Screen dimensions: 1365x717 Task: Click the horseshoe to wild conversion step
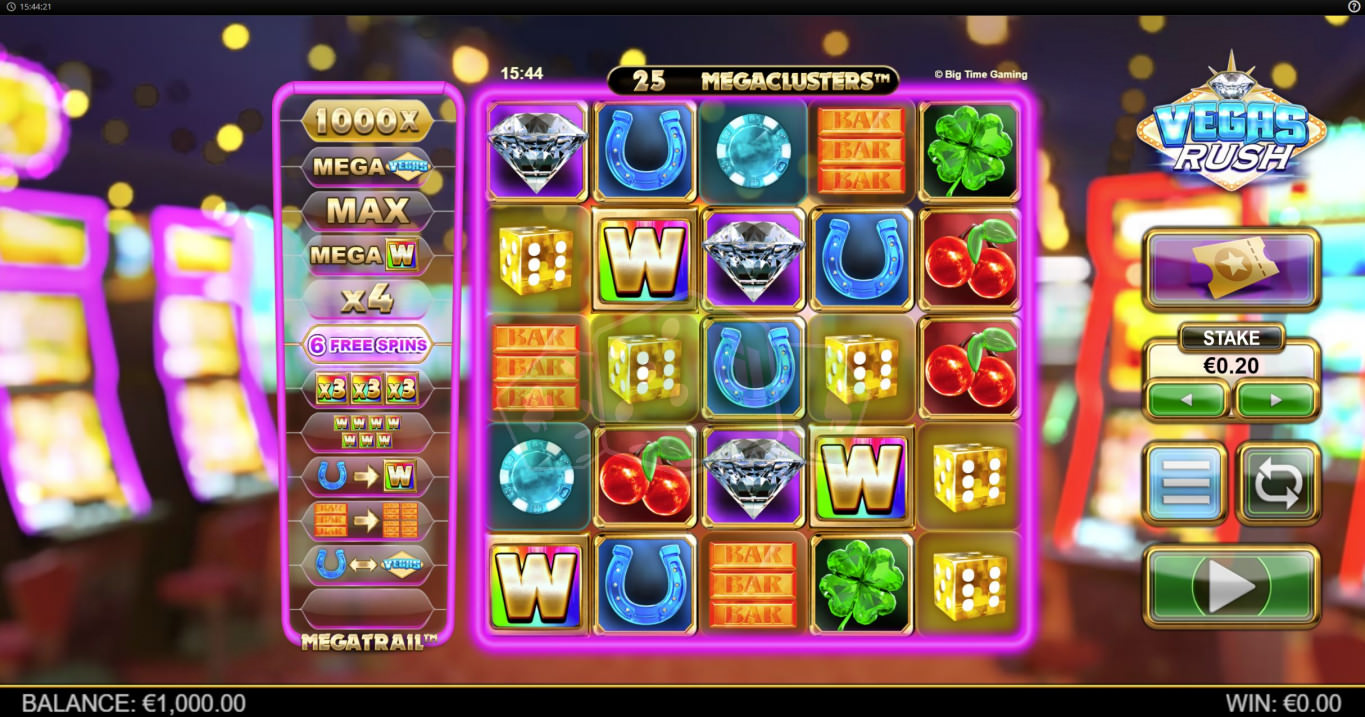tap(368, 476)
